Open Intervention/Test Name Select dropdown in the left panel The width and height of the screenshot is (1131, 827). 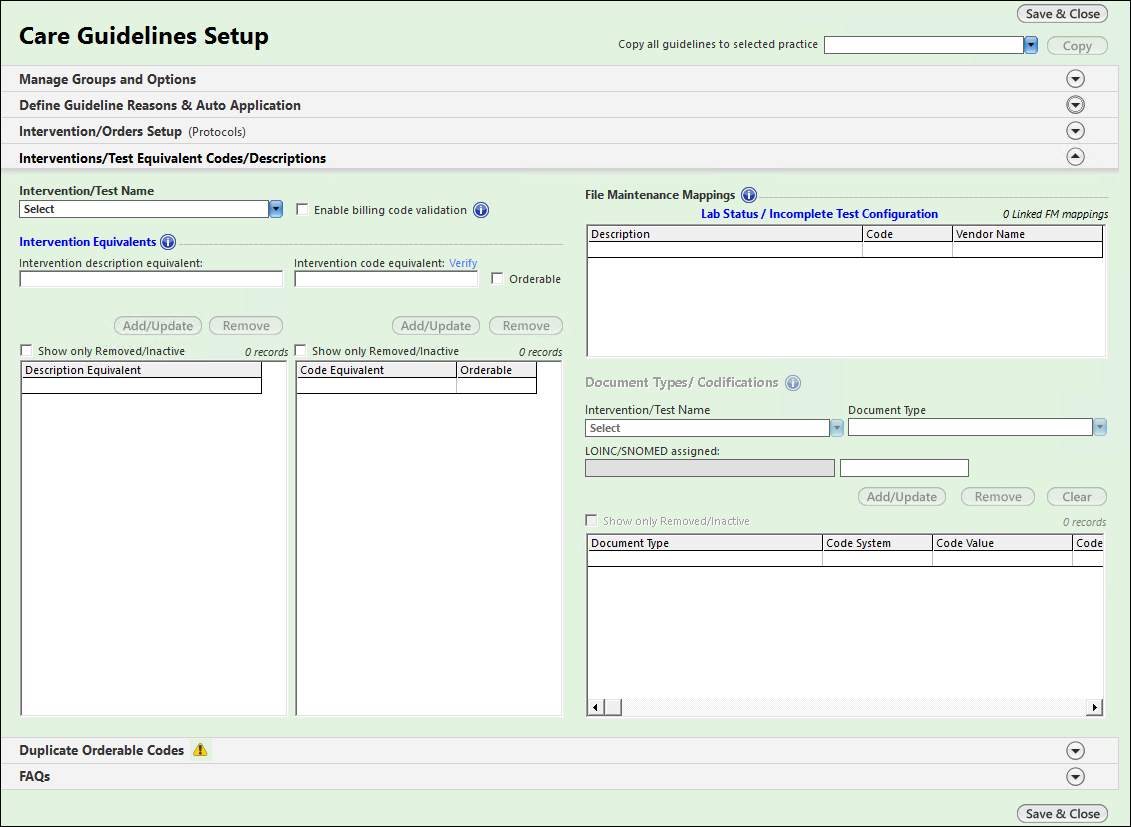[276, 209]
